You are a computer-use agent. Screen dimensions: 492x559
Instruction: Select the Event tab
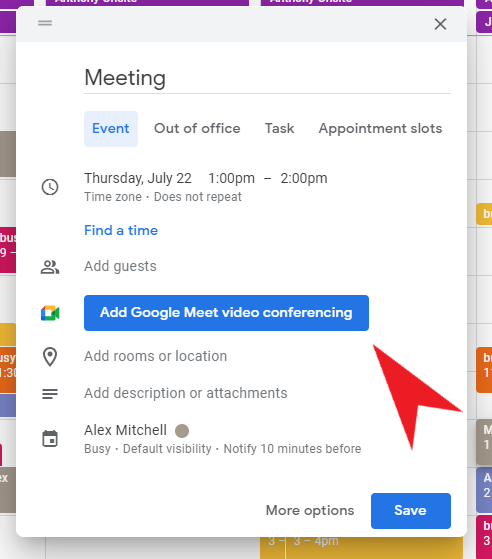pos(111,129)
